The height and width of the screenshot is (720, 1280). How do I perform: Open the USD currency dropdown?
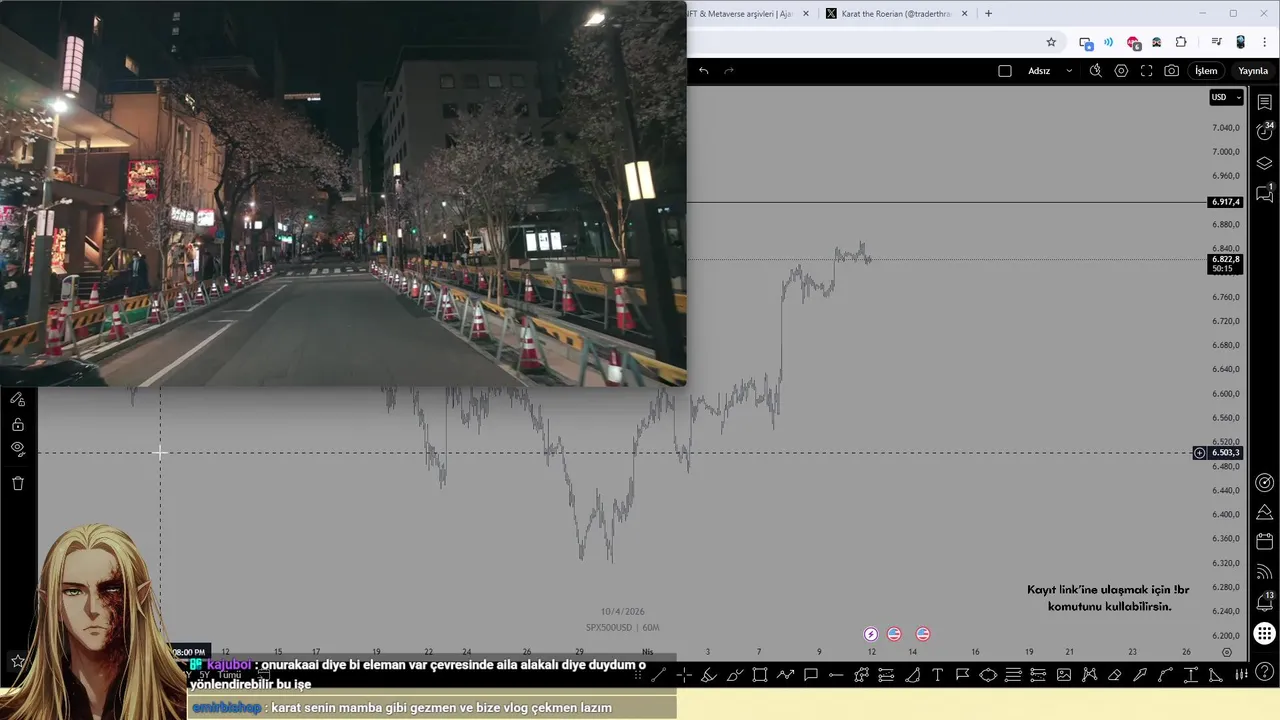[x=1226, y=97]
